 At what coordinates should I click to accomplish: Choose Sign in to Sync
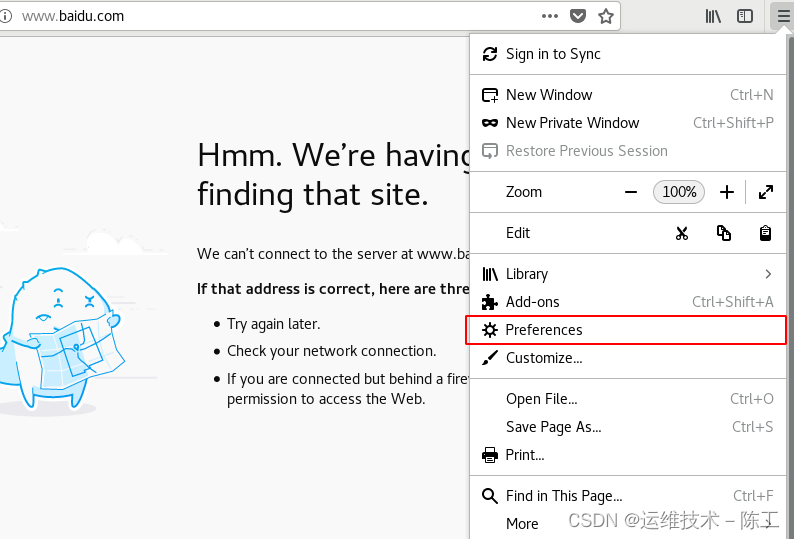point(628,54)
